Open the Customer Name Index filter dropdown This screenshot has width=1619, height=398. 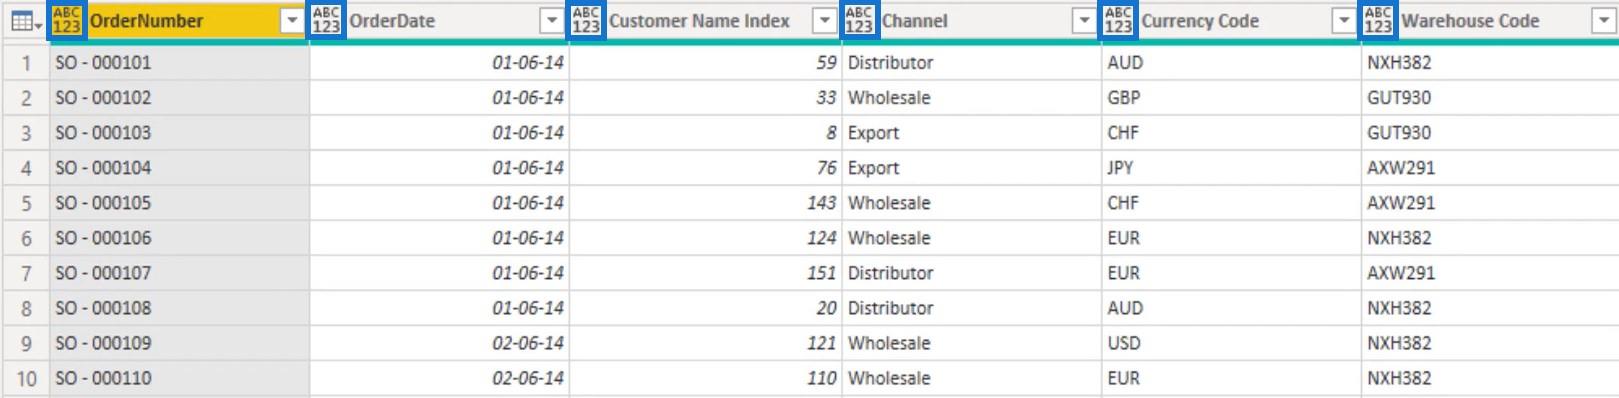(825, 21)
